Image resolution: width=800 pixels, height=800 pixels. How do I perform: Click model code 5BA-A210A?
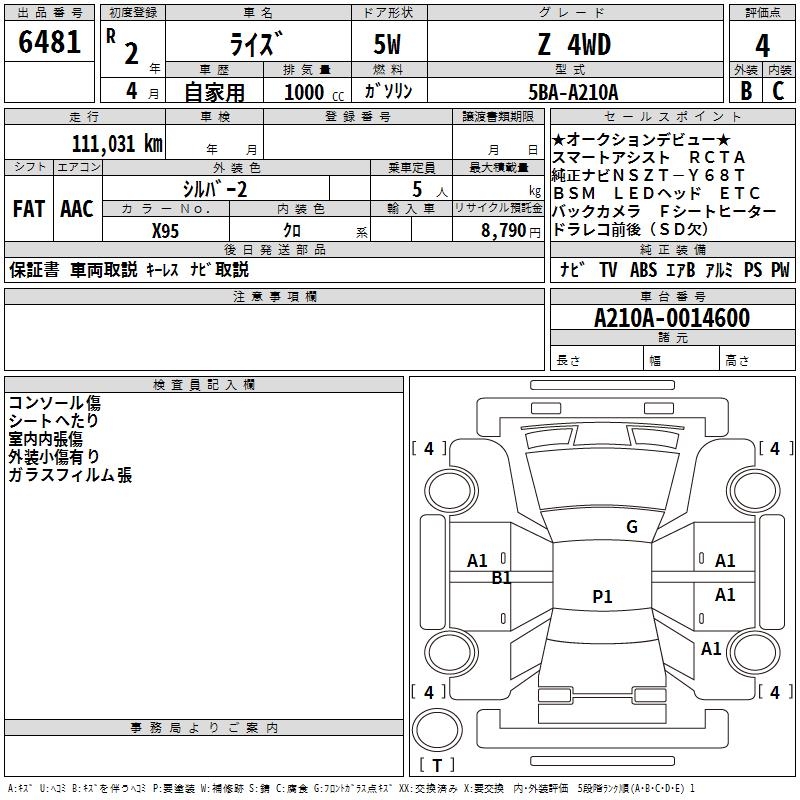(x=573, y=92)
